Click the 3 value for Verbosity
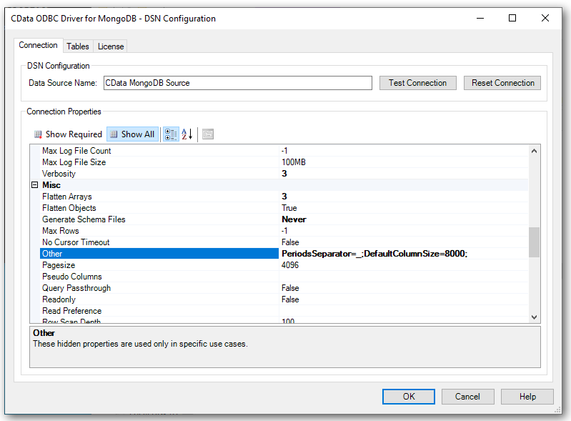This screenshot has height=421, width=571. tap(284, 174)
